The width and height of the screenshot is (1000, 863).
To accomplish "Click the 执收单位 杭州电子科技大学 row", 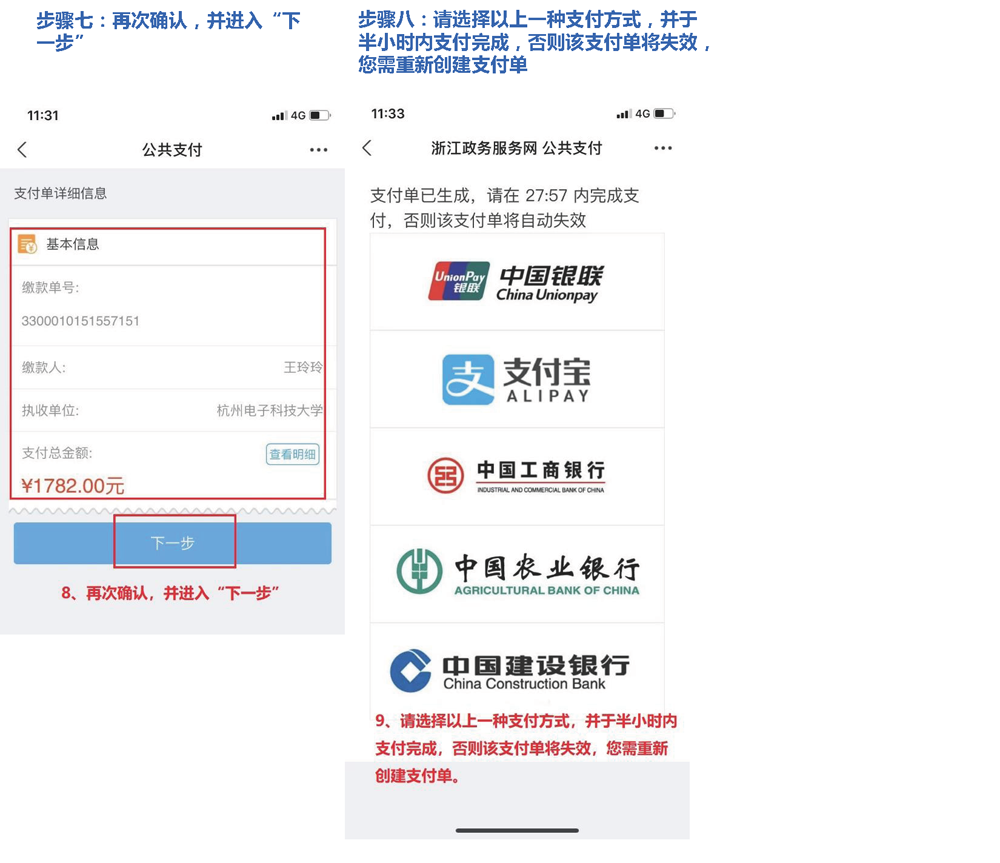I will tap(172, 410).
